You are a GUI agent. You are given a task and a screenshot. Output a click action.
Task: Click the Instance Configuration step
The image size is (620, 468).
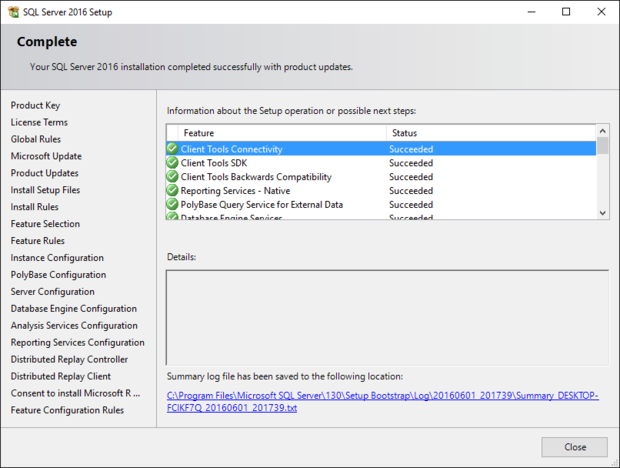pyautogui.click(x=57, y=258)
